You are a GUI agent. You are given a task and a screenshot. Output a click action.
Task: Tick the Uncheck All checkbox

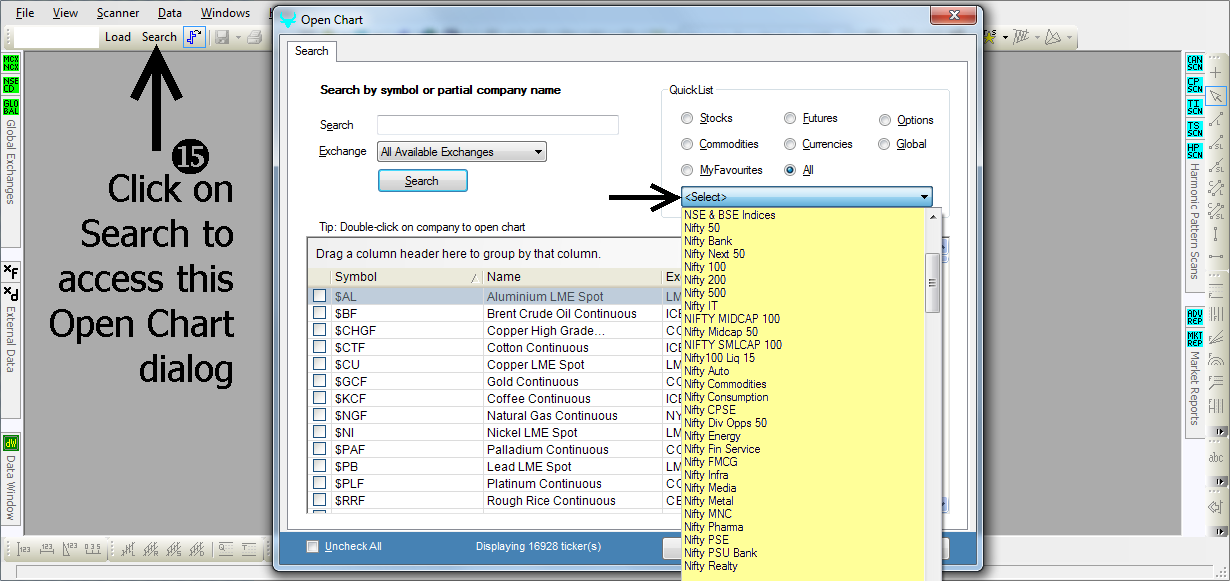pyautogui.click(x=313, y=546)
